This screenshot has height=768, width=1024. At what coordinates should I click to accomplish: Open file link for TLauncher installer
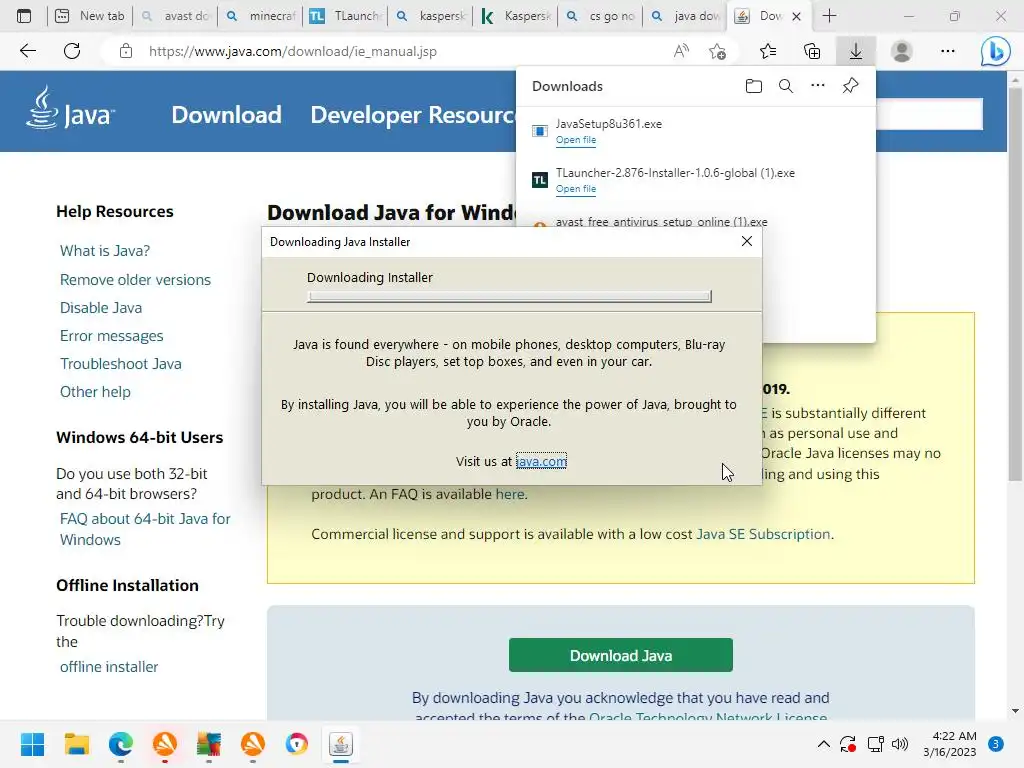575,189
